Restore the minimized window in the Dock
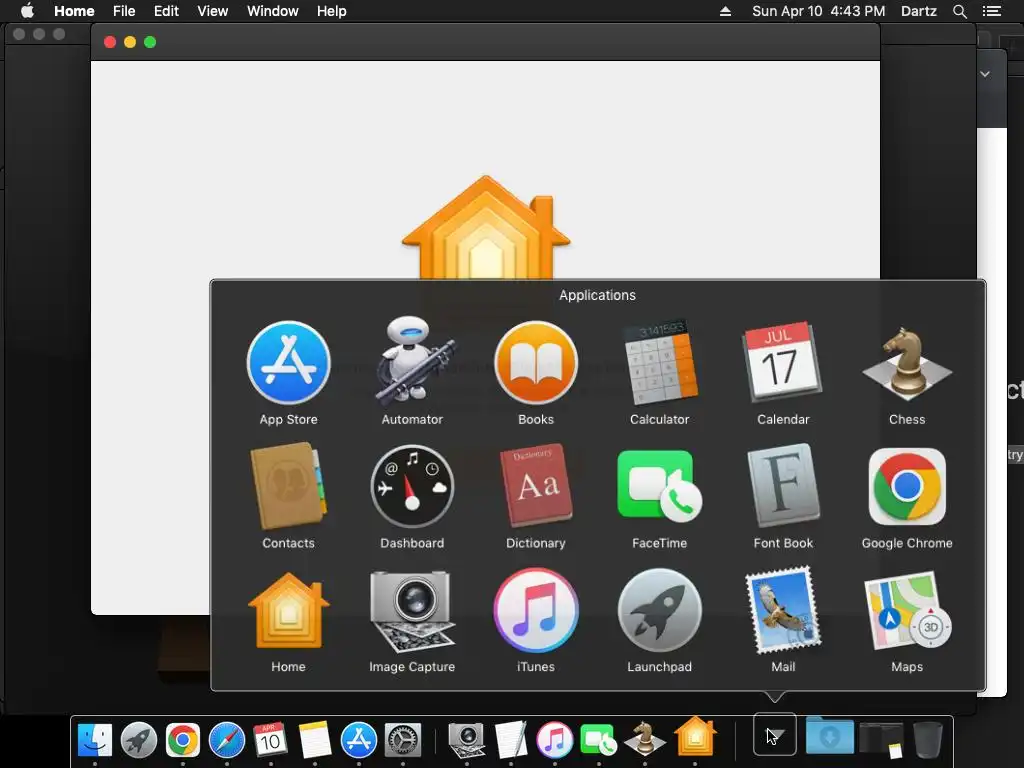 point(881,739)
